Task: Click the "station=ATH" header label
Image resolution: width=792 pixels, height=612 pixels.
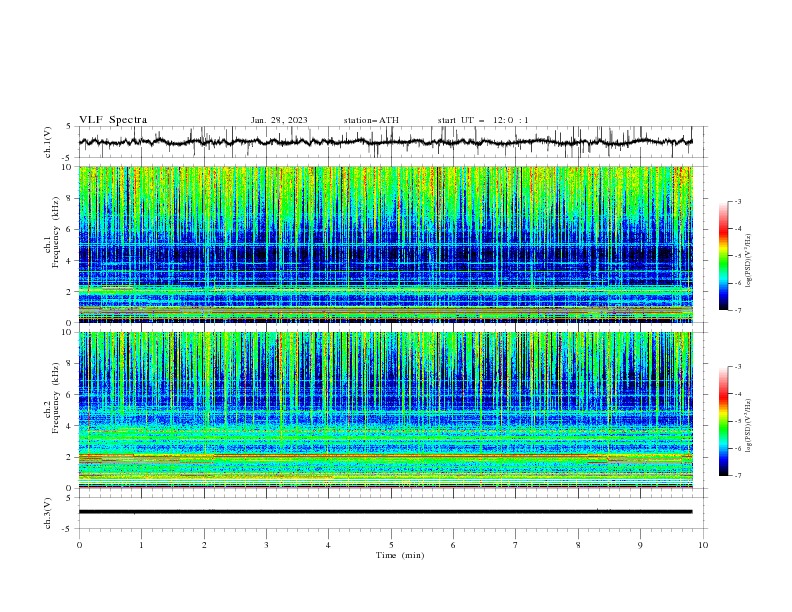Action: [x=371, y=120]
